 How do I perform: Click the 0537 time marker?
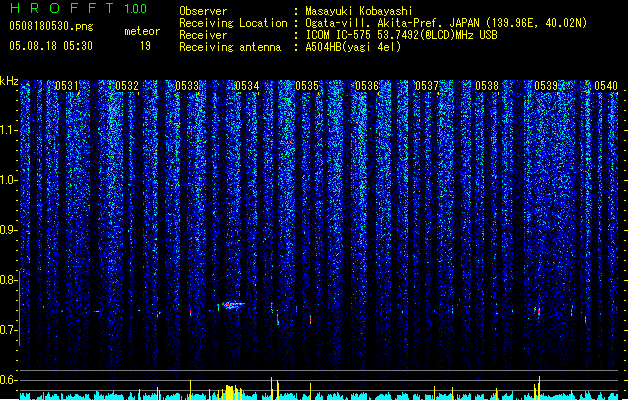pos(427,86)
